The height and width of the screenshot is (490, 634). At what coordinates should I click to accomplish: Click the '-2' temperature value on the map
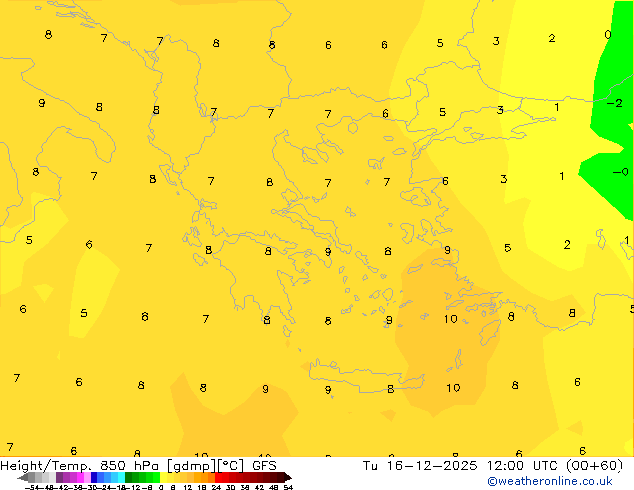tap(615, 103)
